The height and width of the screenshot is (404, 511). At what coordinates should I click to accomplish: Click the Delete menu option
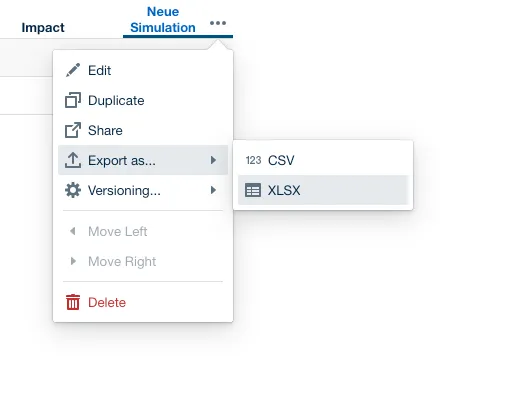(143, 302)
